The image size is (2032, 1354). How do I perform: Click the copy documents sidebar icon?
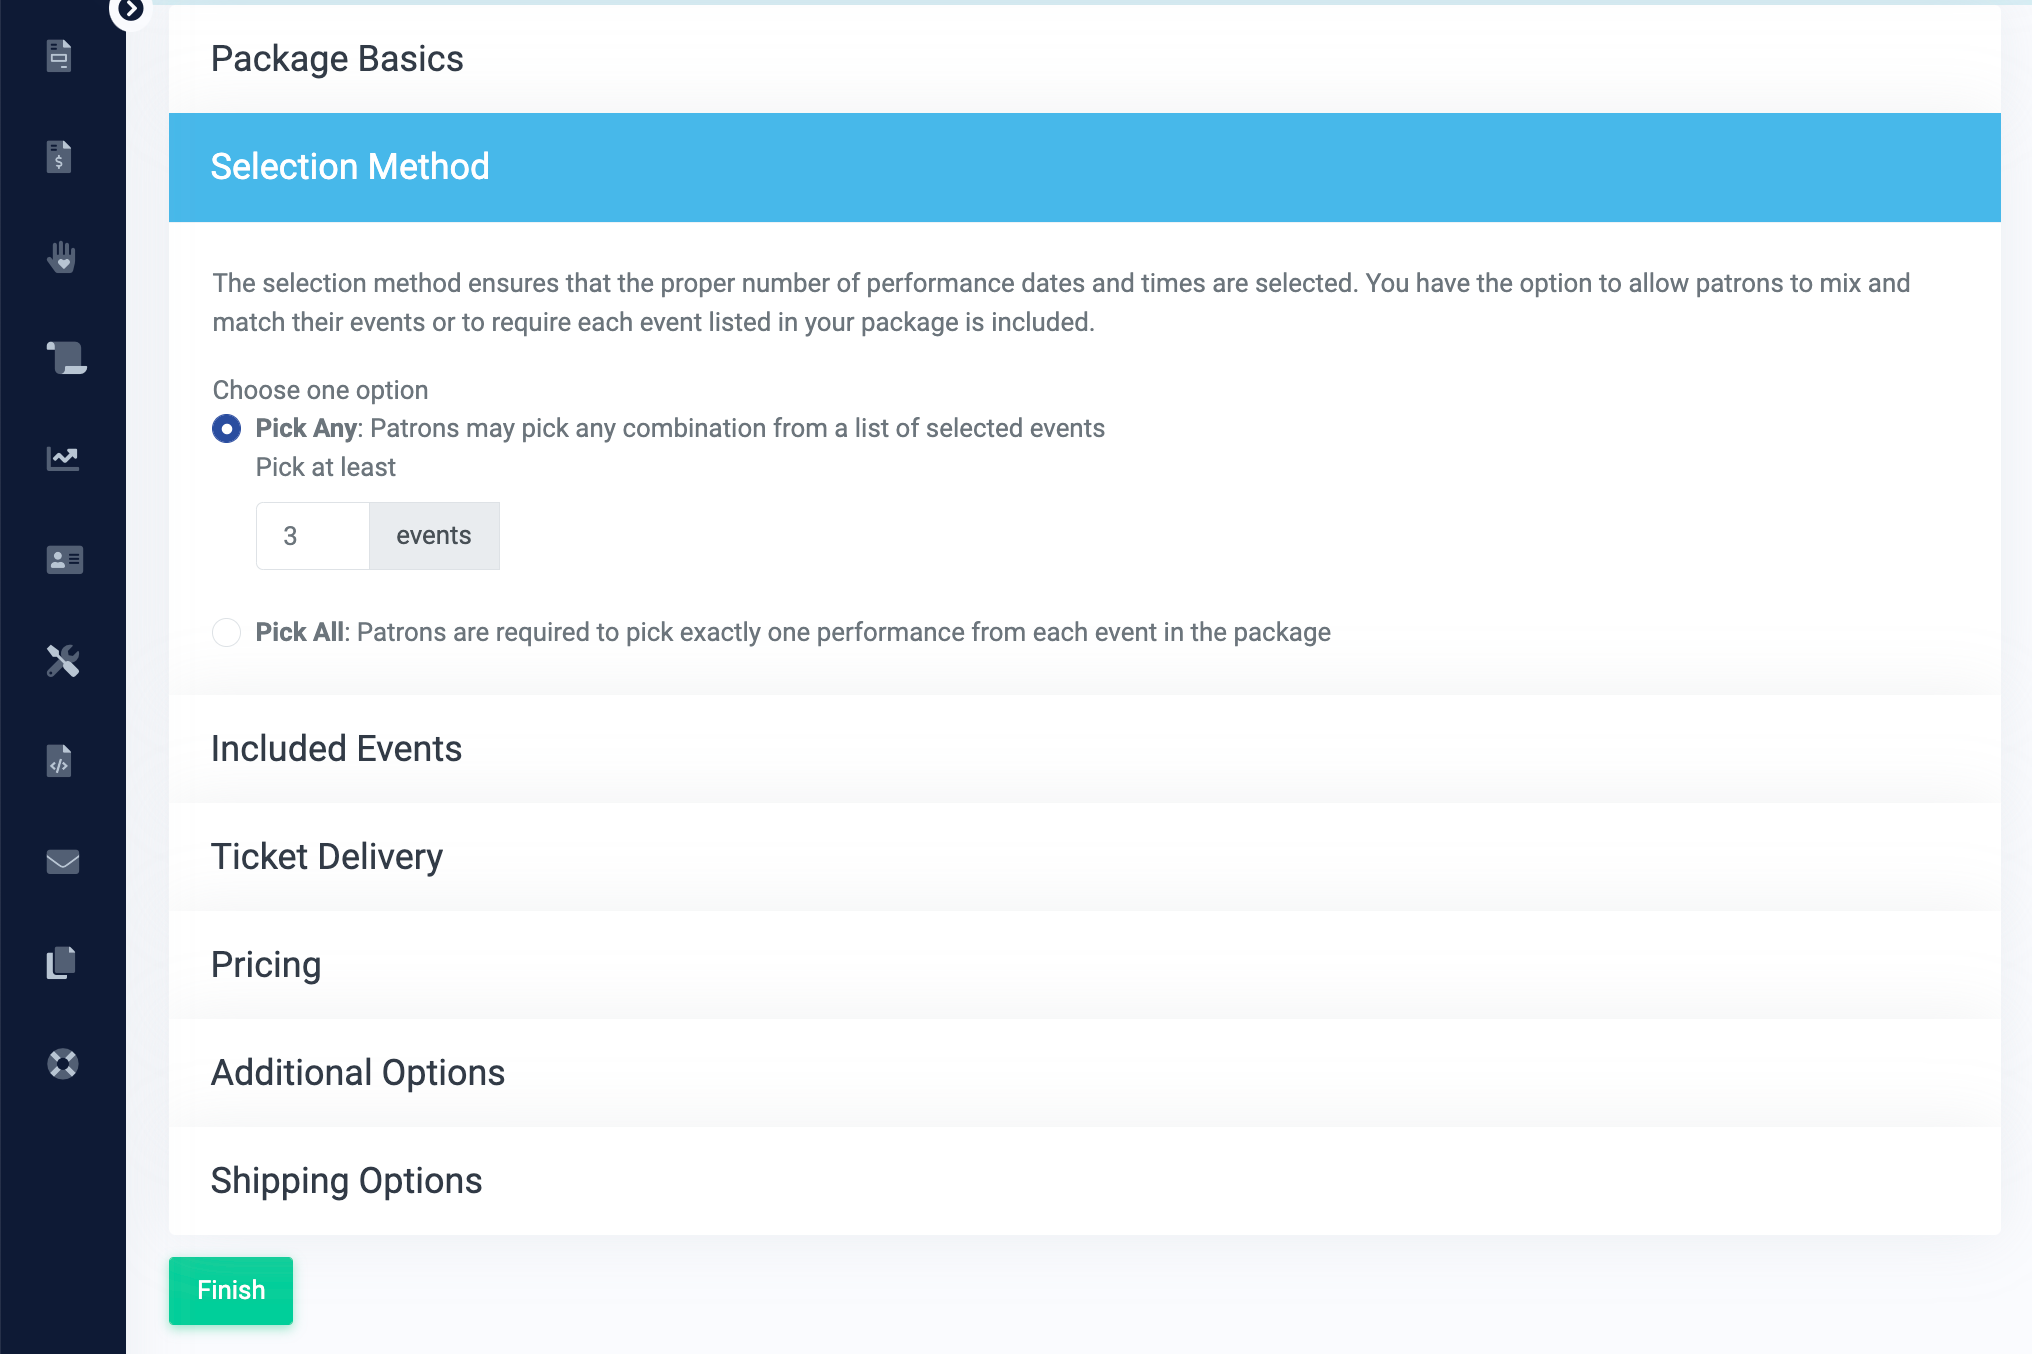(x=62, y=962)
